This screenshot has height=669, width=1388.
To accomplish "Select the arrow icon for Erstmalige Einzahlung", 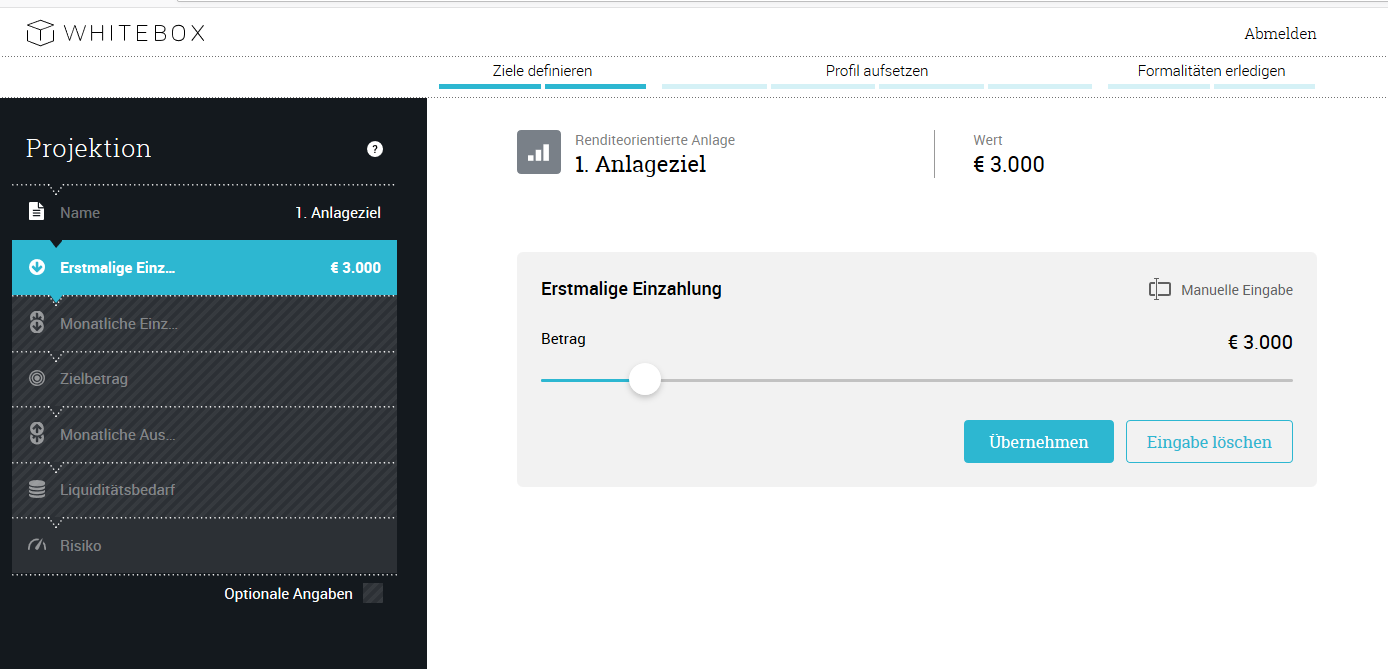I will tap(36, 267).
